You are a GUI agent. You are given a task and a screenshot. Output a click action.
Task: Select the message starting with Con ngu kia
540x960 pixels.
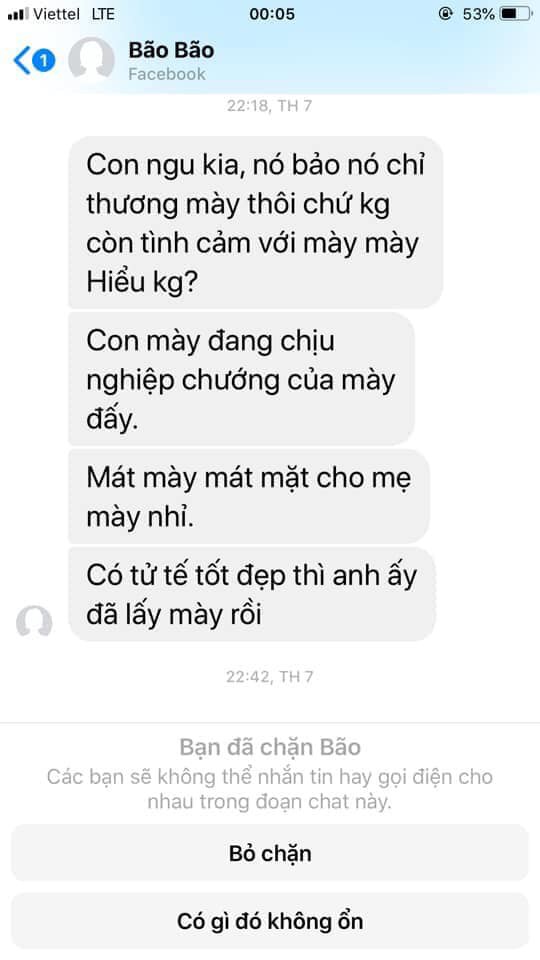(255, 223)
